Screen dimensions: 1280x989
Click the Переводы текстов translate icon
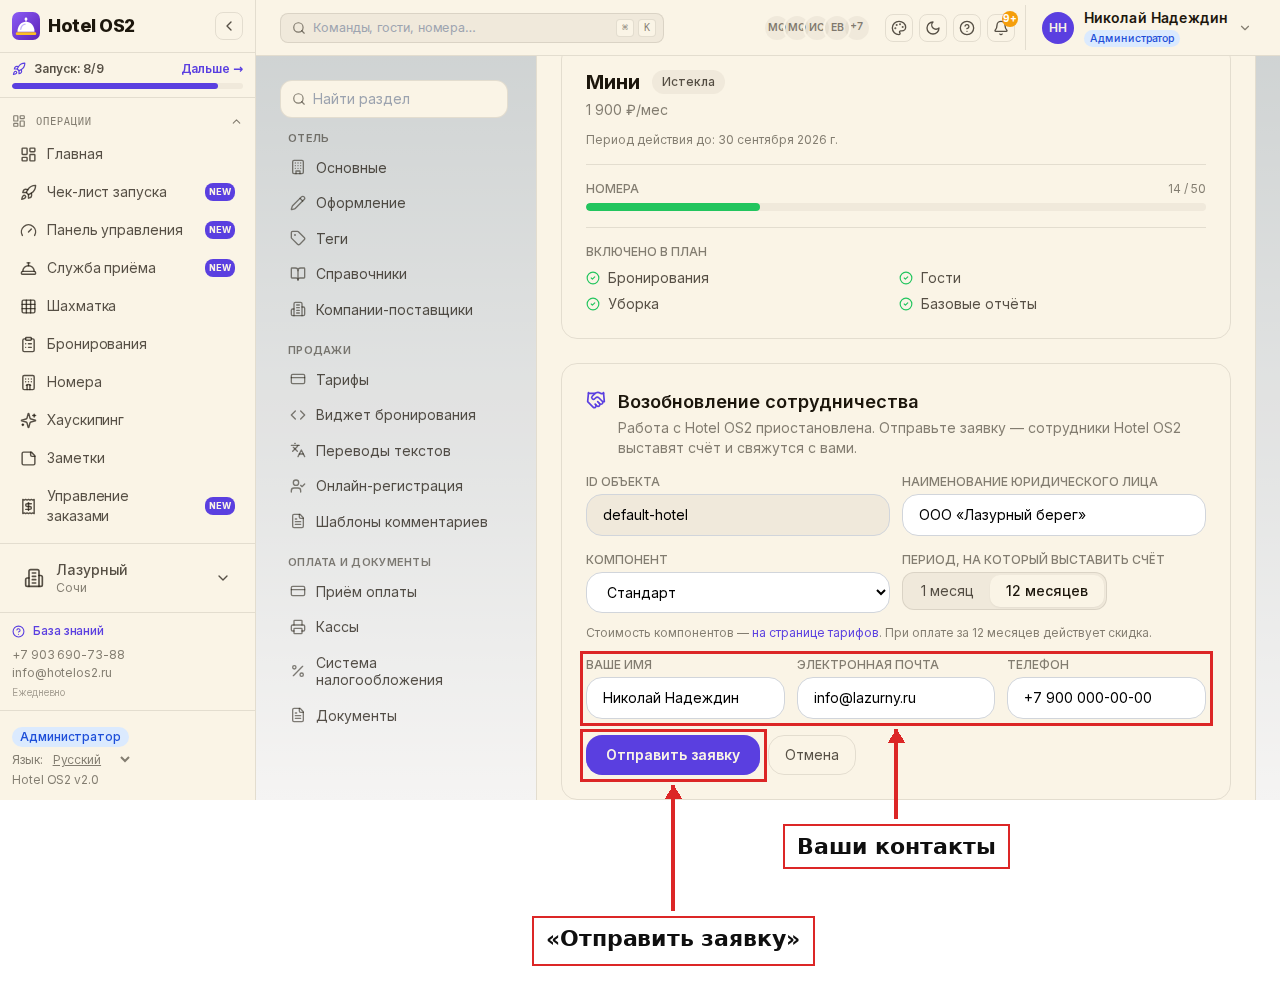coord(298,451)
